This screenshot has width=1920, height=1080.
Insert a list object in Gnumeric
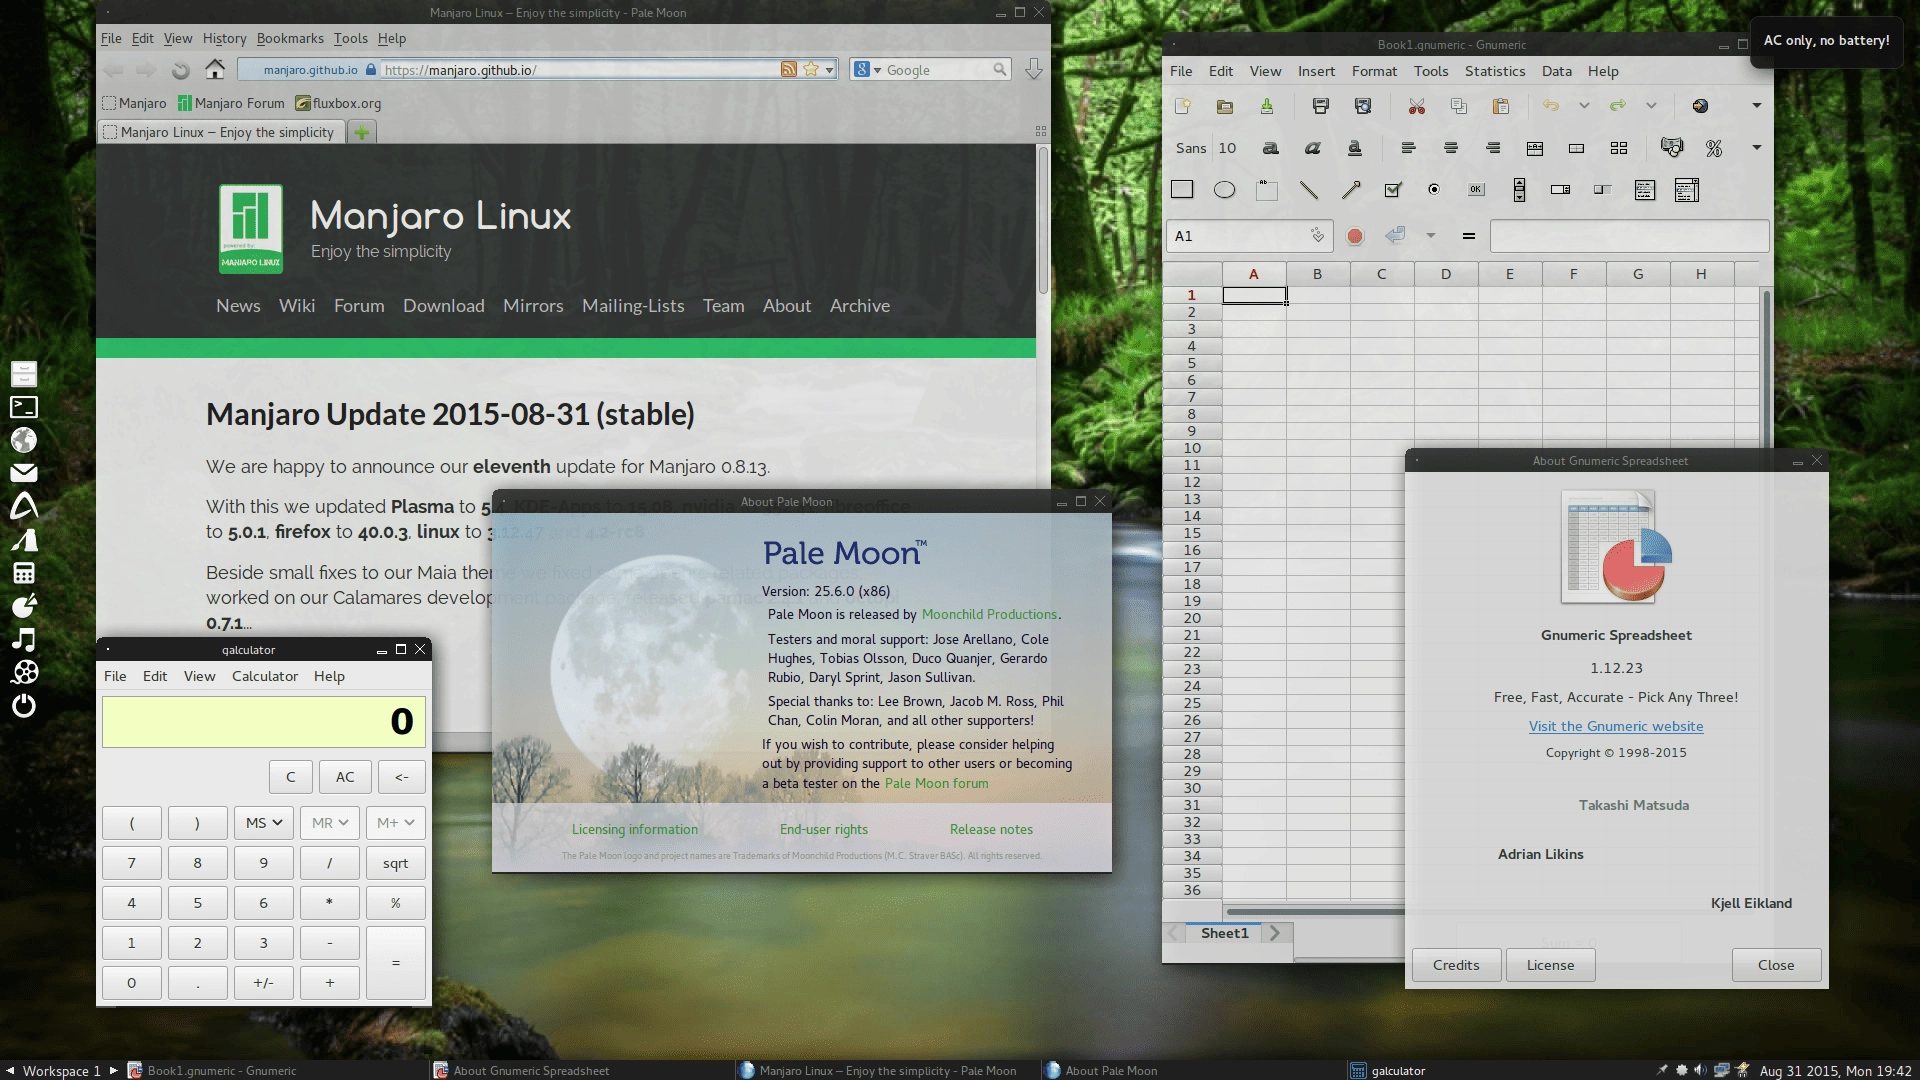pyautogui.click(x=1645, y=190)
